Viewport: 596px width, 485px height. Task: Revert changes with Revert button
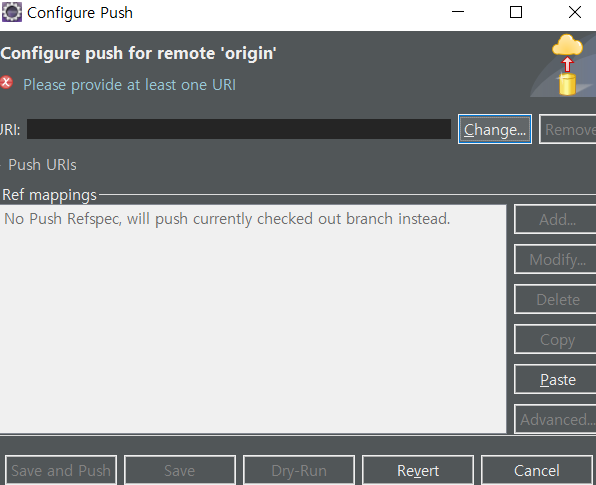(418, 471)
